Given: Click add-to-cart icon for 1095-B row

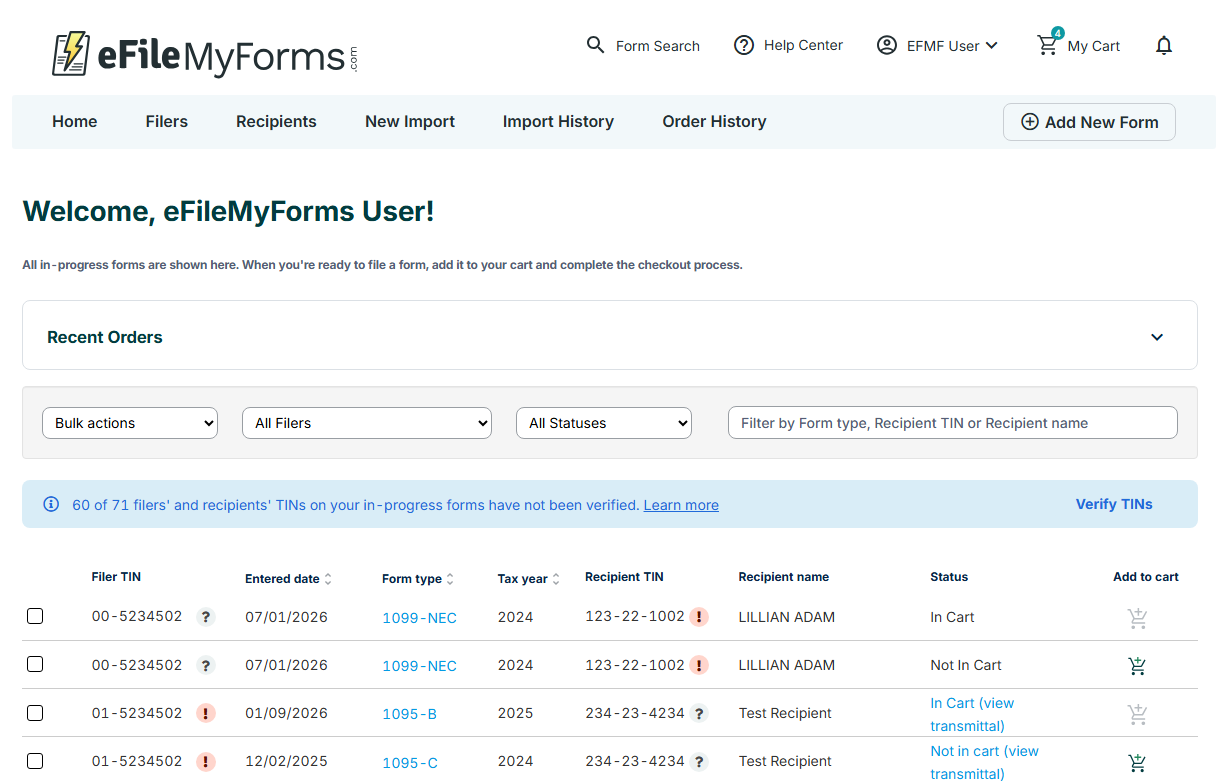Looking at the screenshot, I should click(1137, 714).
